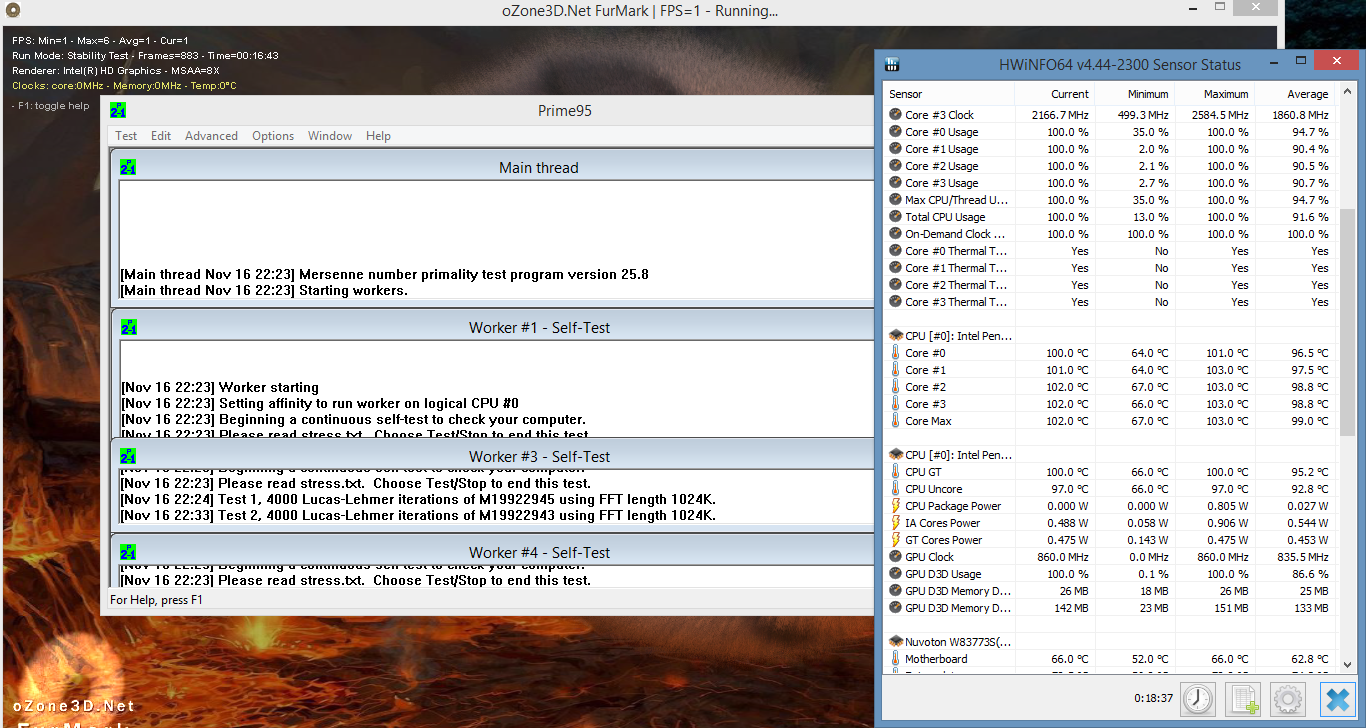The height and width of the screenshot is (728, 1366).
Task: Click the thermometer icon beside Core Max
Action: coord(895,421)
